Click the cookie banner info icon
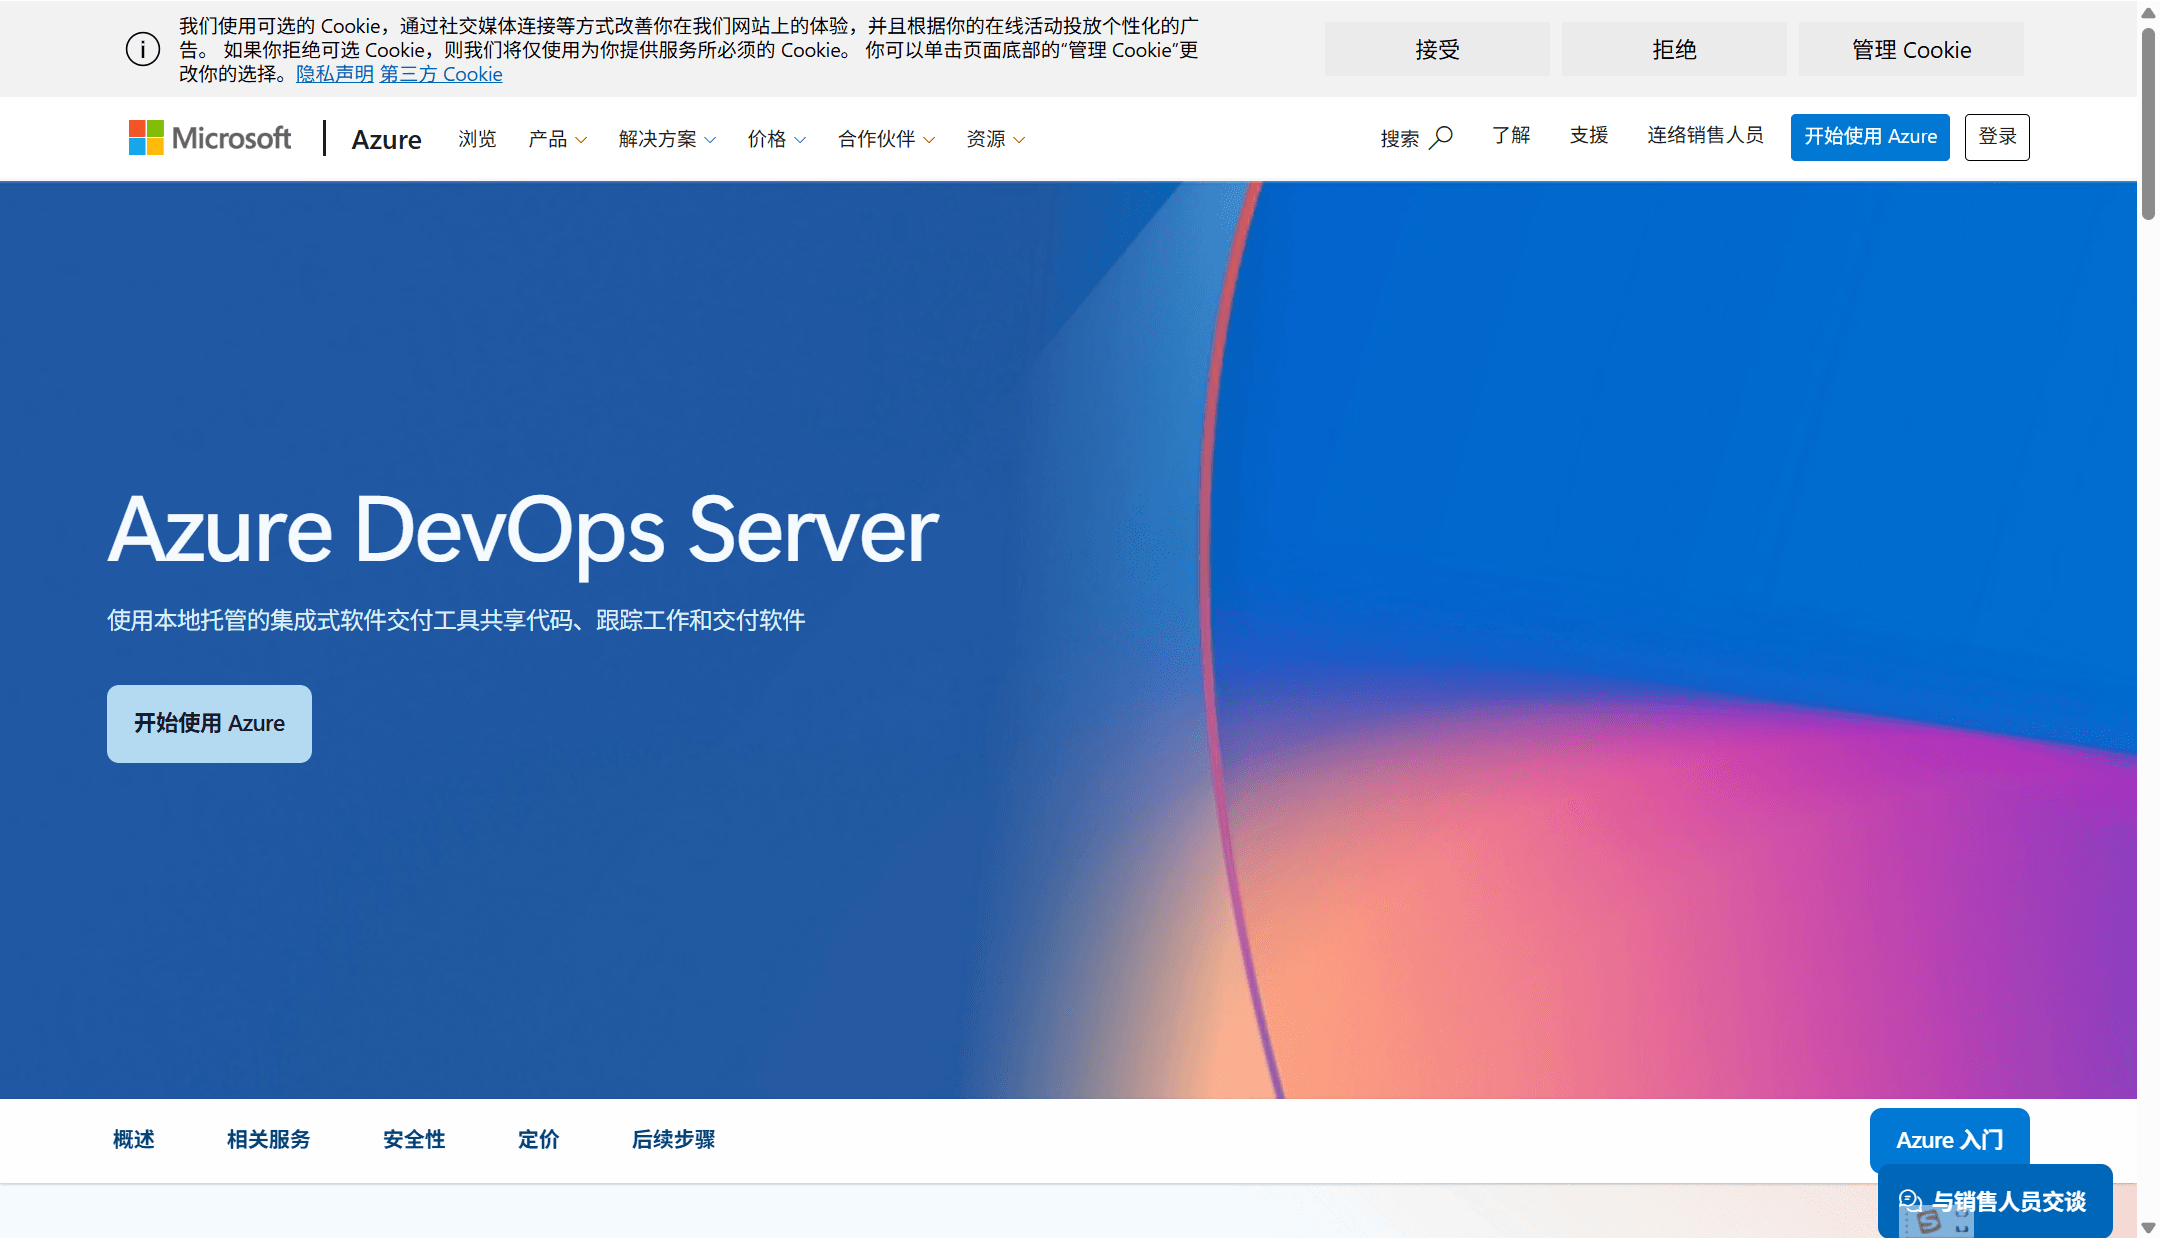 pyautogui.click(x=143, y=49)
